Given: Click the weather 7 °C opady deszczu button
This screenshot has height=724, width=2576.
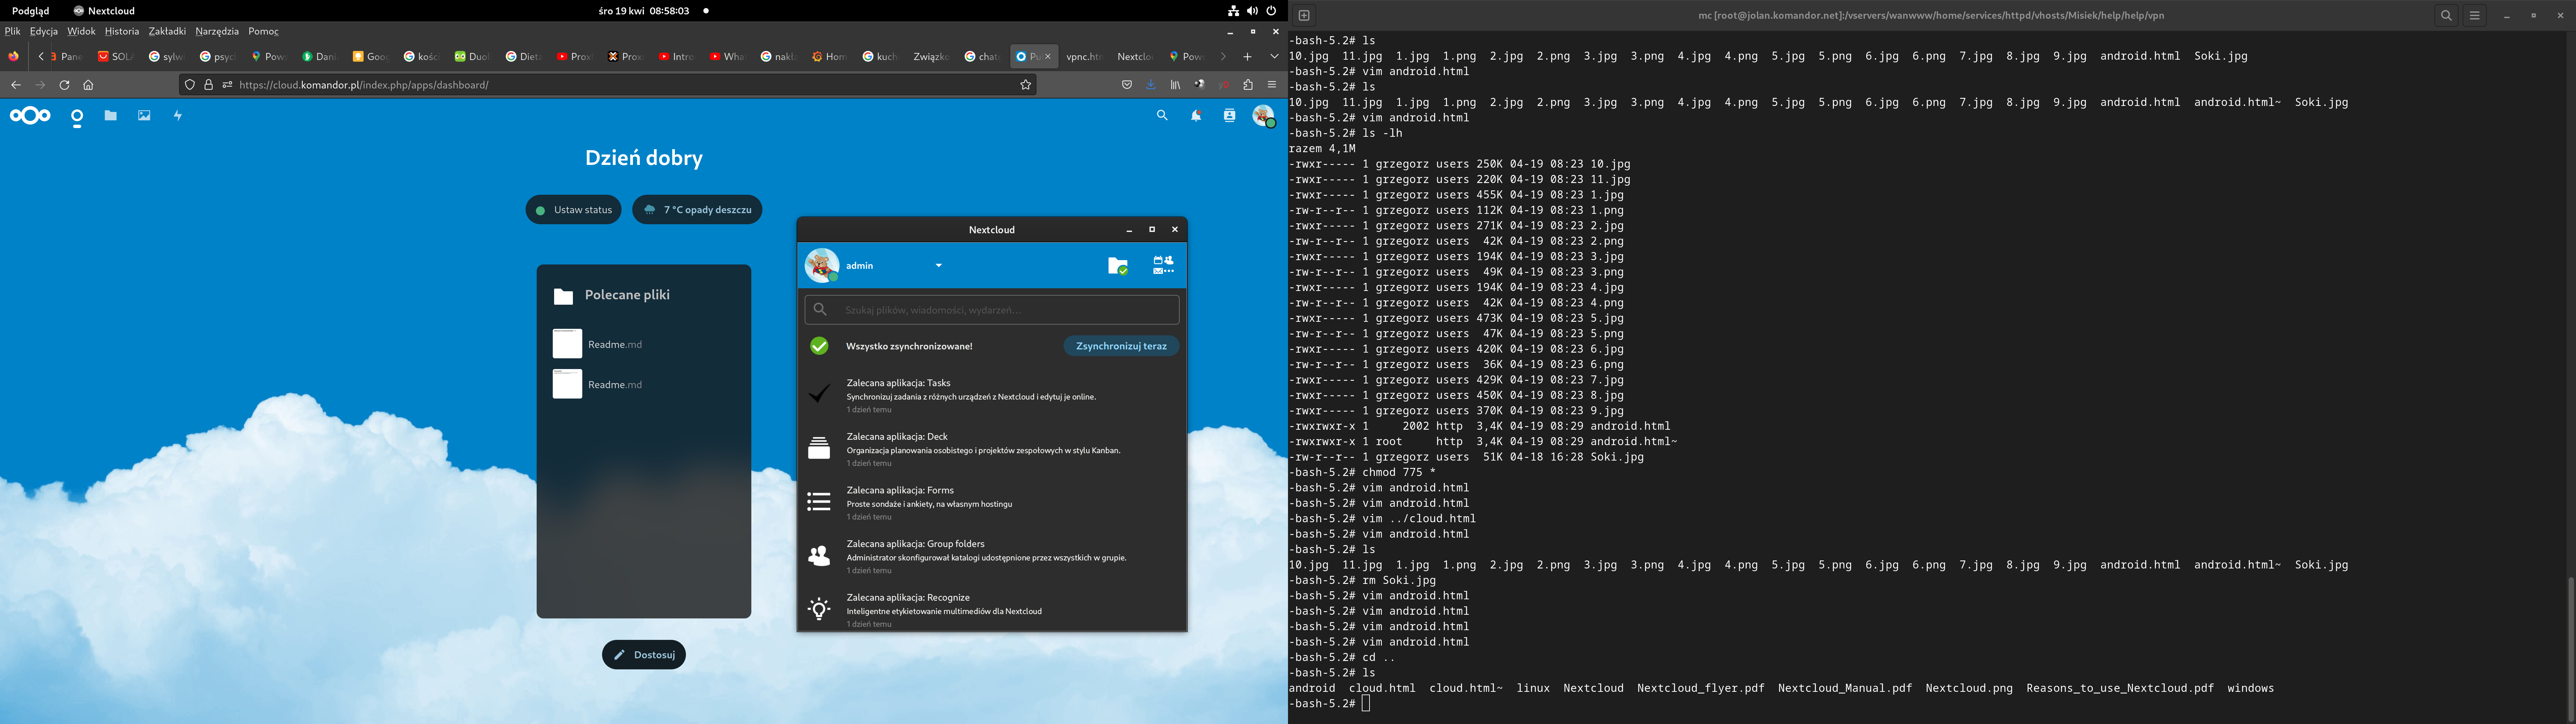Looking at the screenshot, I should (697, 210).
